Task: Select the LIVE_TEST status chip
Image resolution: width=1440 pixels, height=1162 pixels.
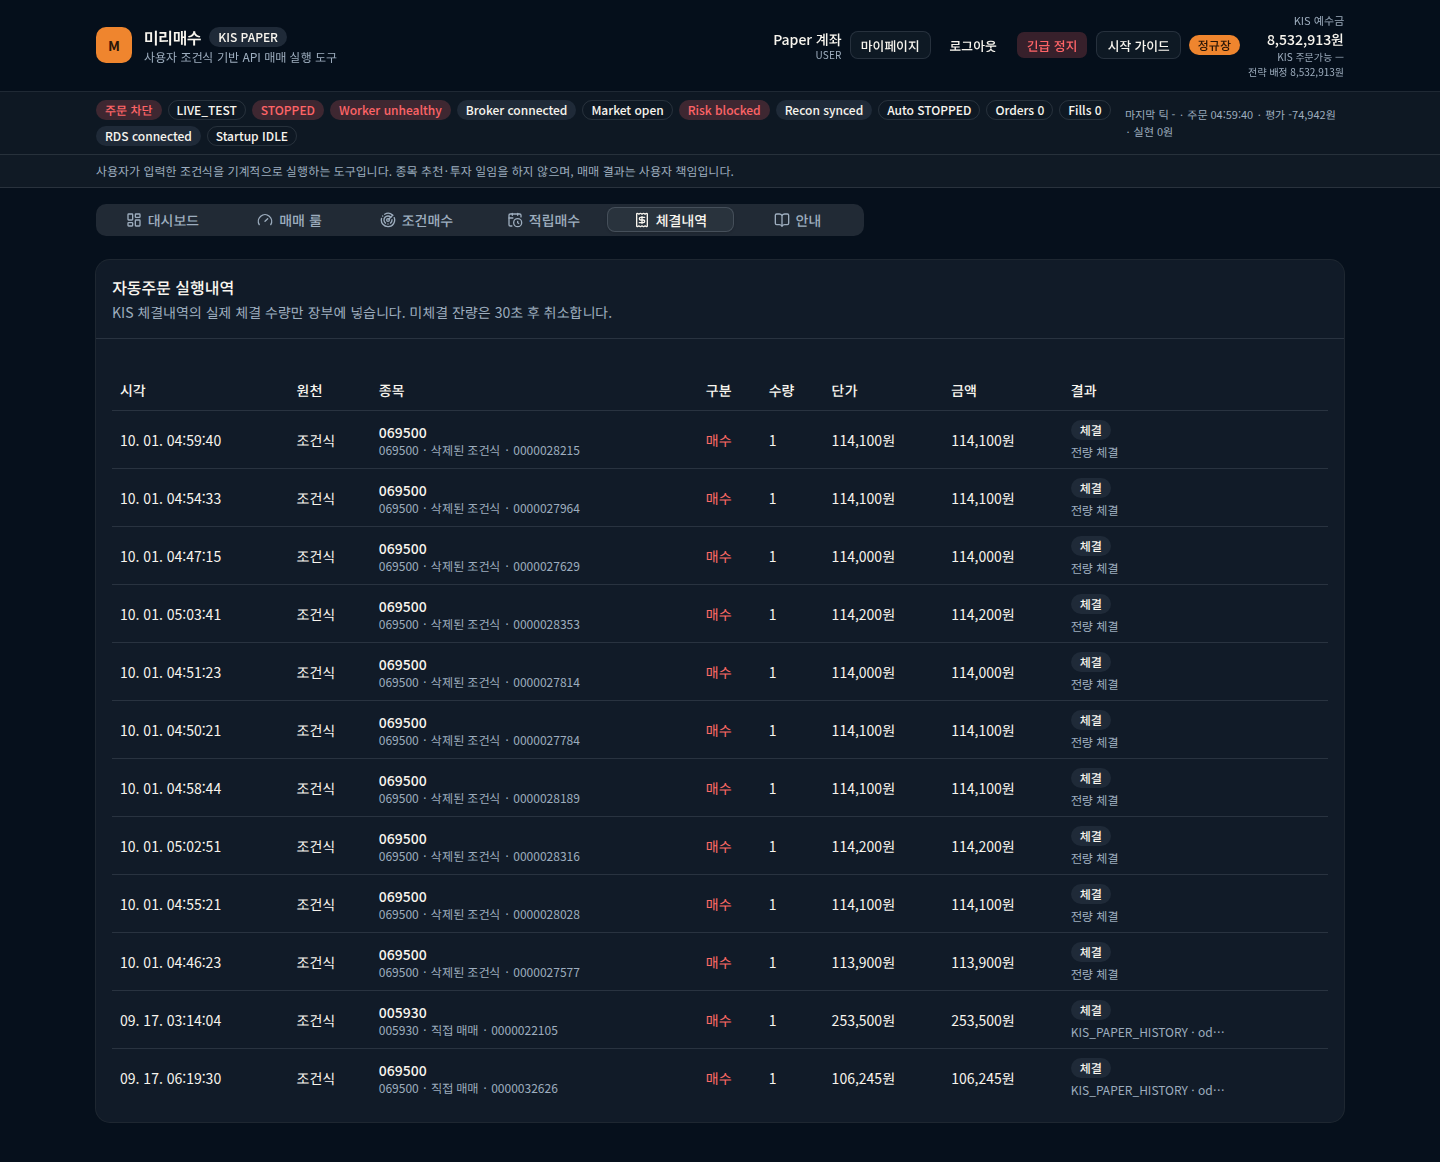Action: coord(207,110)
